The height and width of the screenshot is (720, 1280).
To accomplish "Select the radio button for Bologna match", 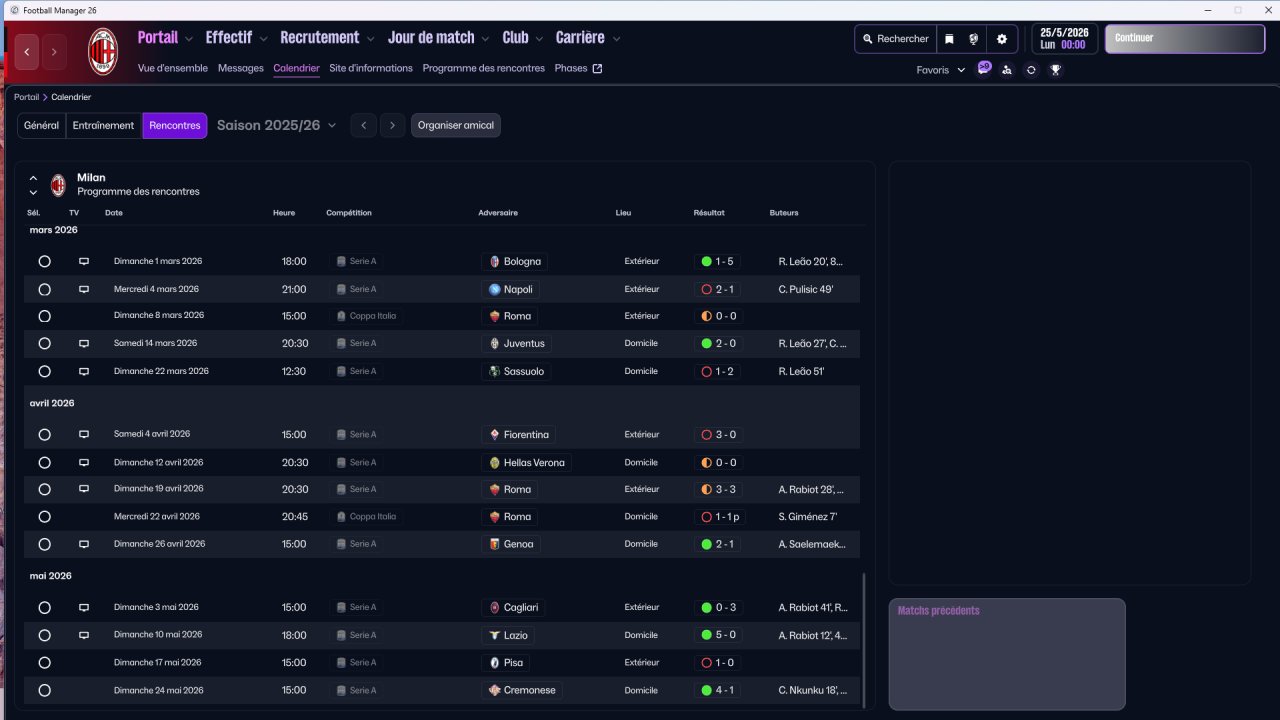I will click(44, 262).
